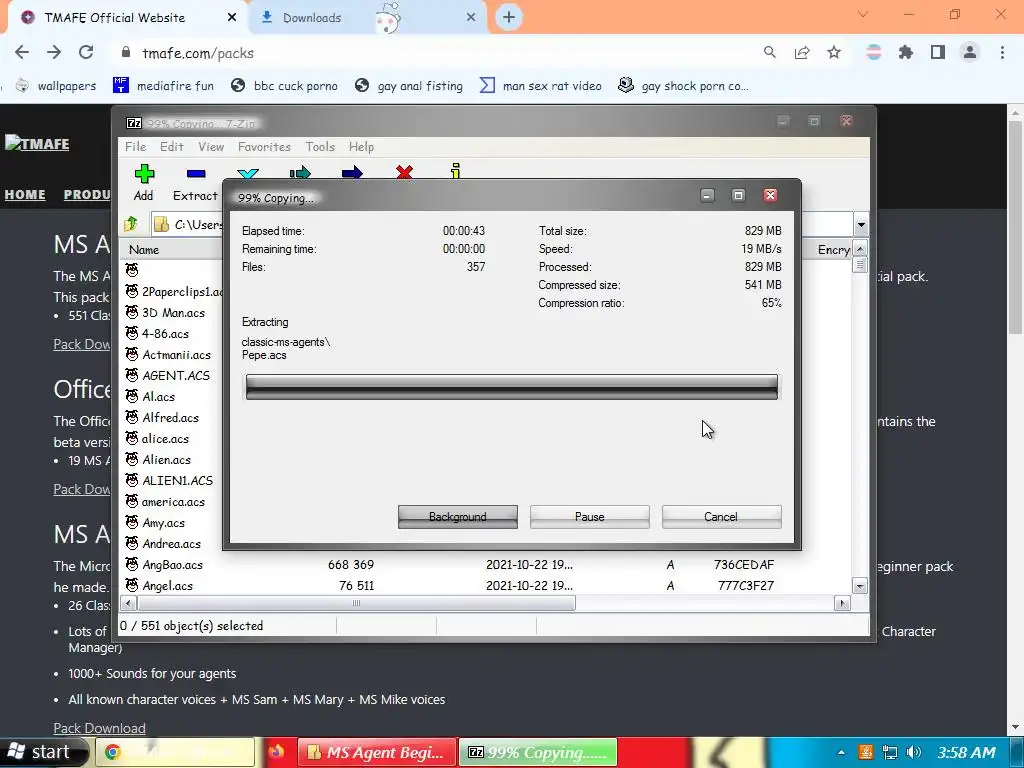
Task: Click the 99% Copying taskbar button
Action: coord(537,752)
